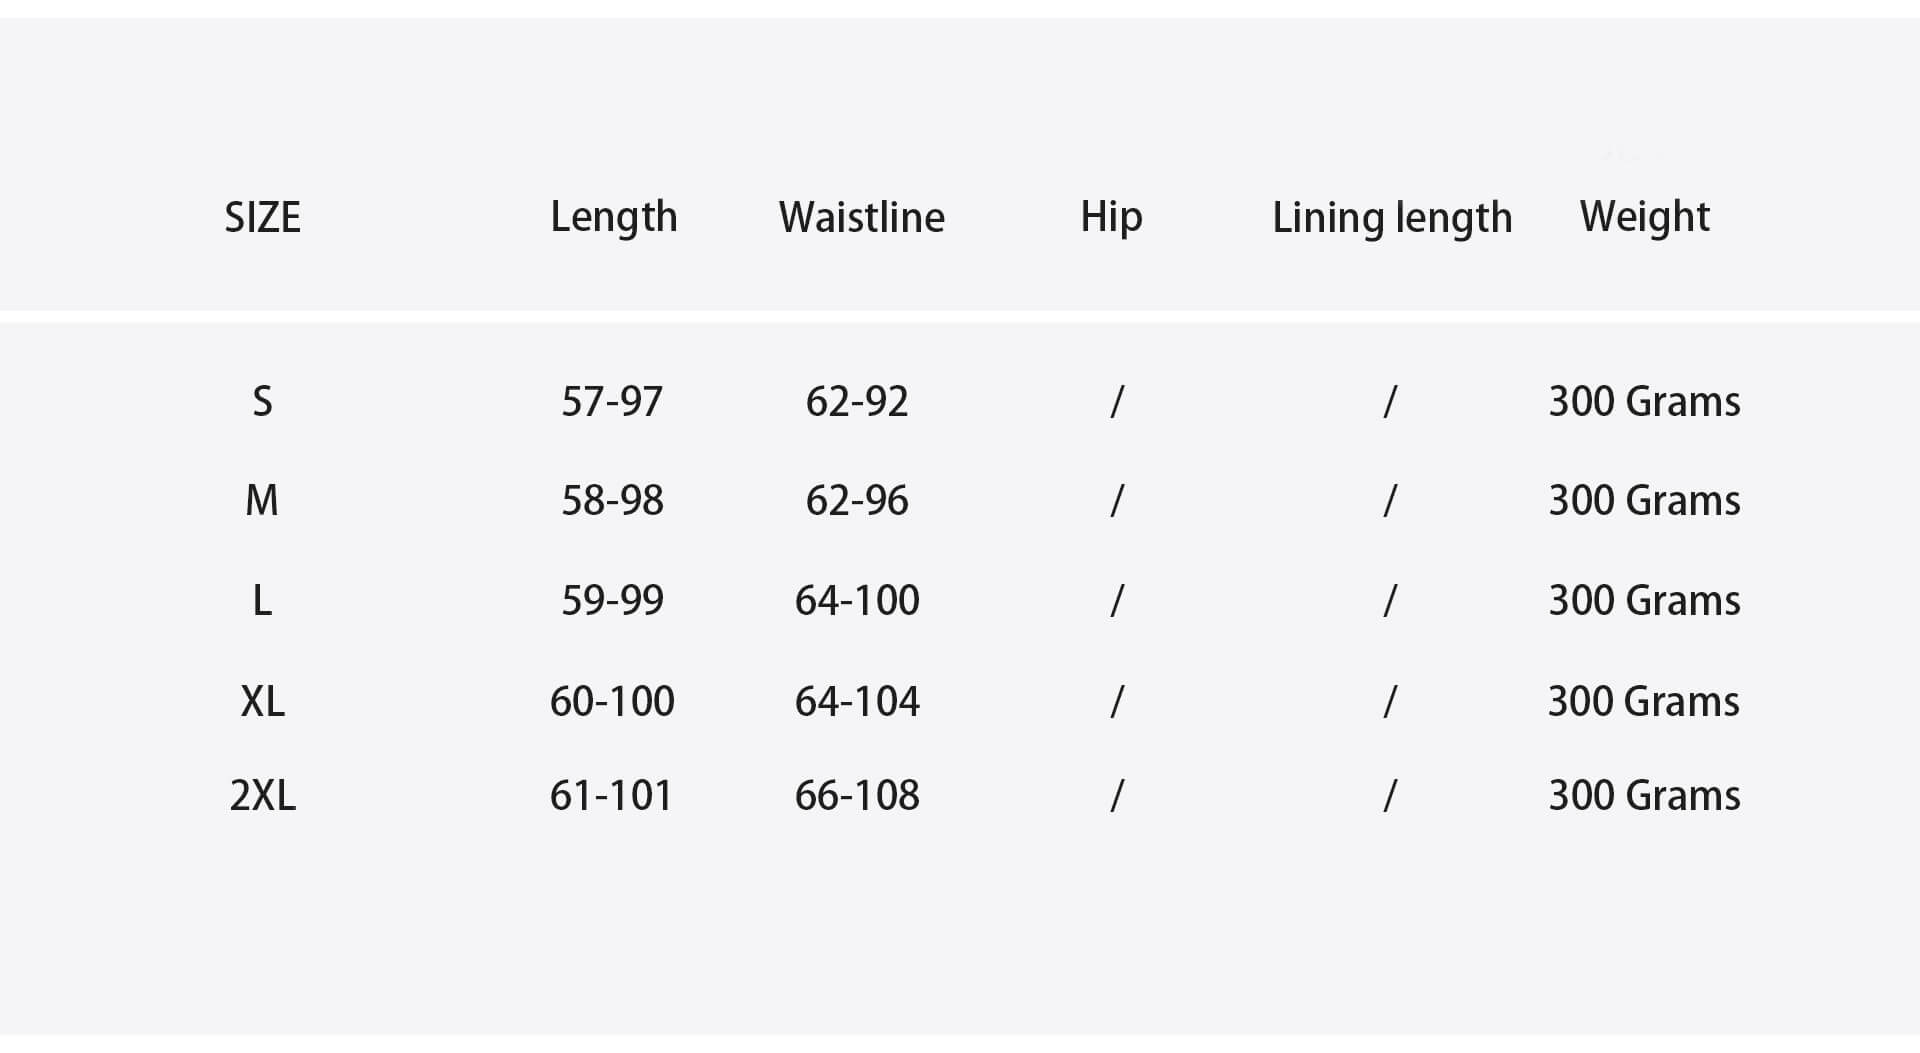The image size is (1920, 1053).
Task: Select the 2XL size row label
Action: (x=262, y=796)
